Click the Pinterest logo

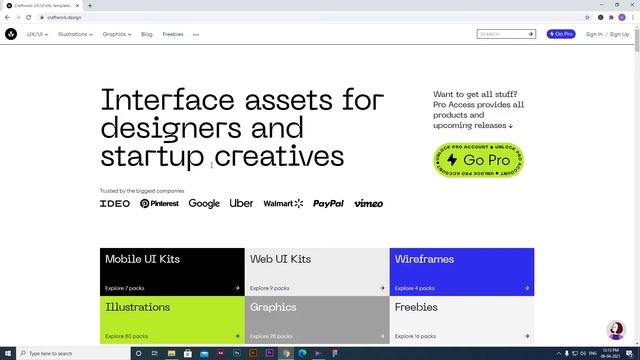159,203
